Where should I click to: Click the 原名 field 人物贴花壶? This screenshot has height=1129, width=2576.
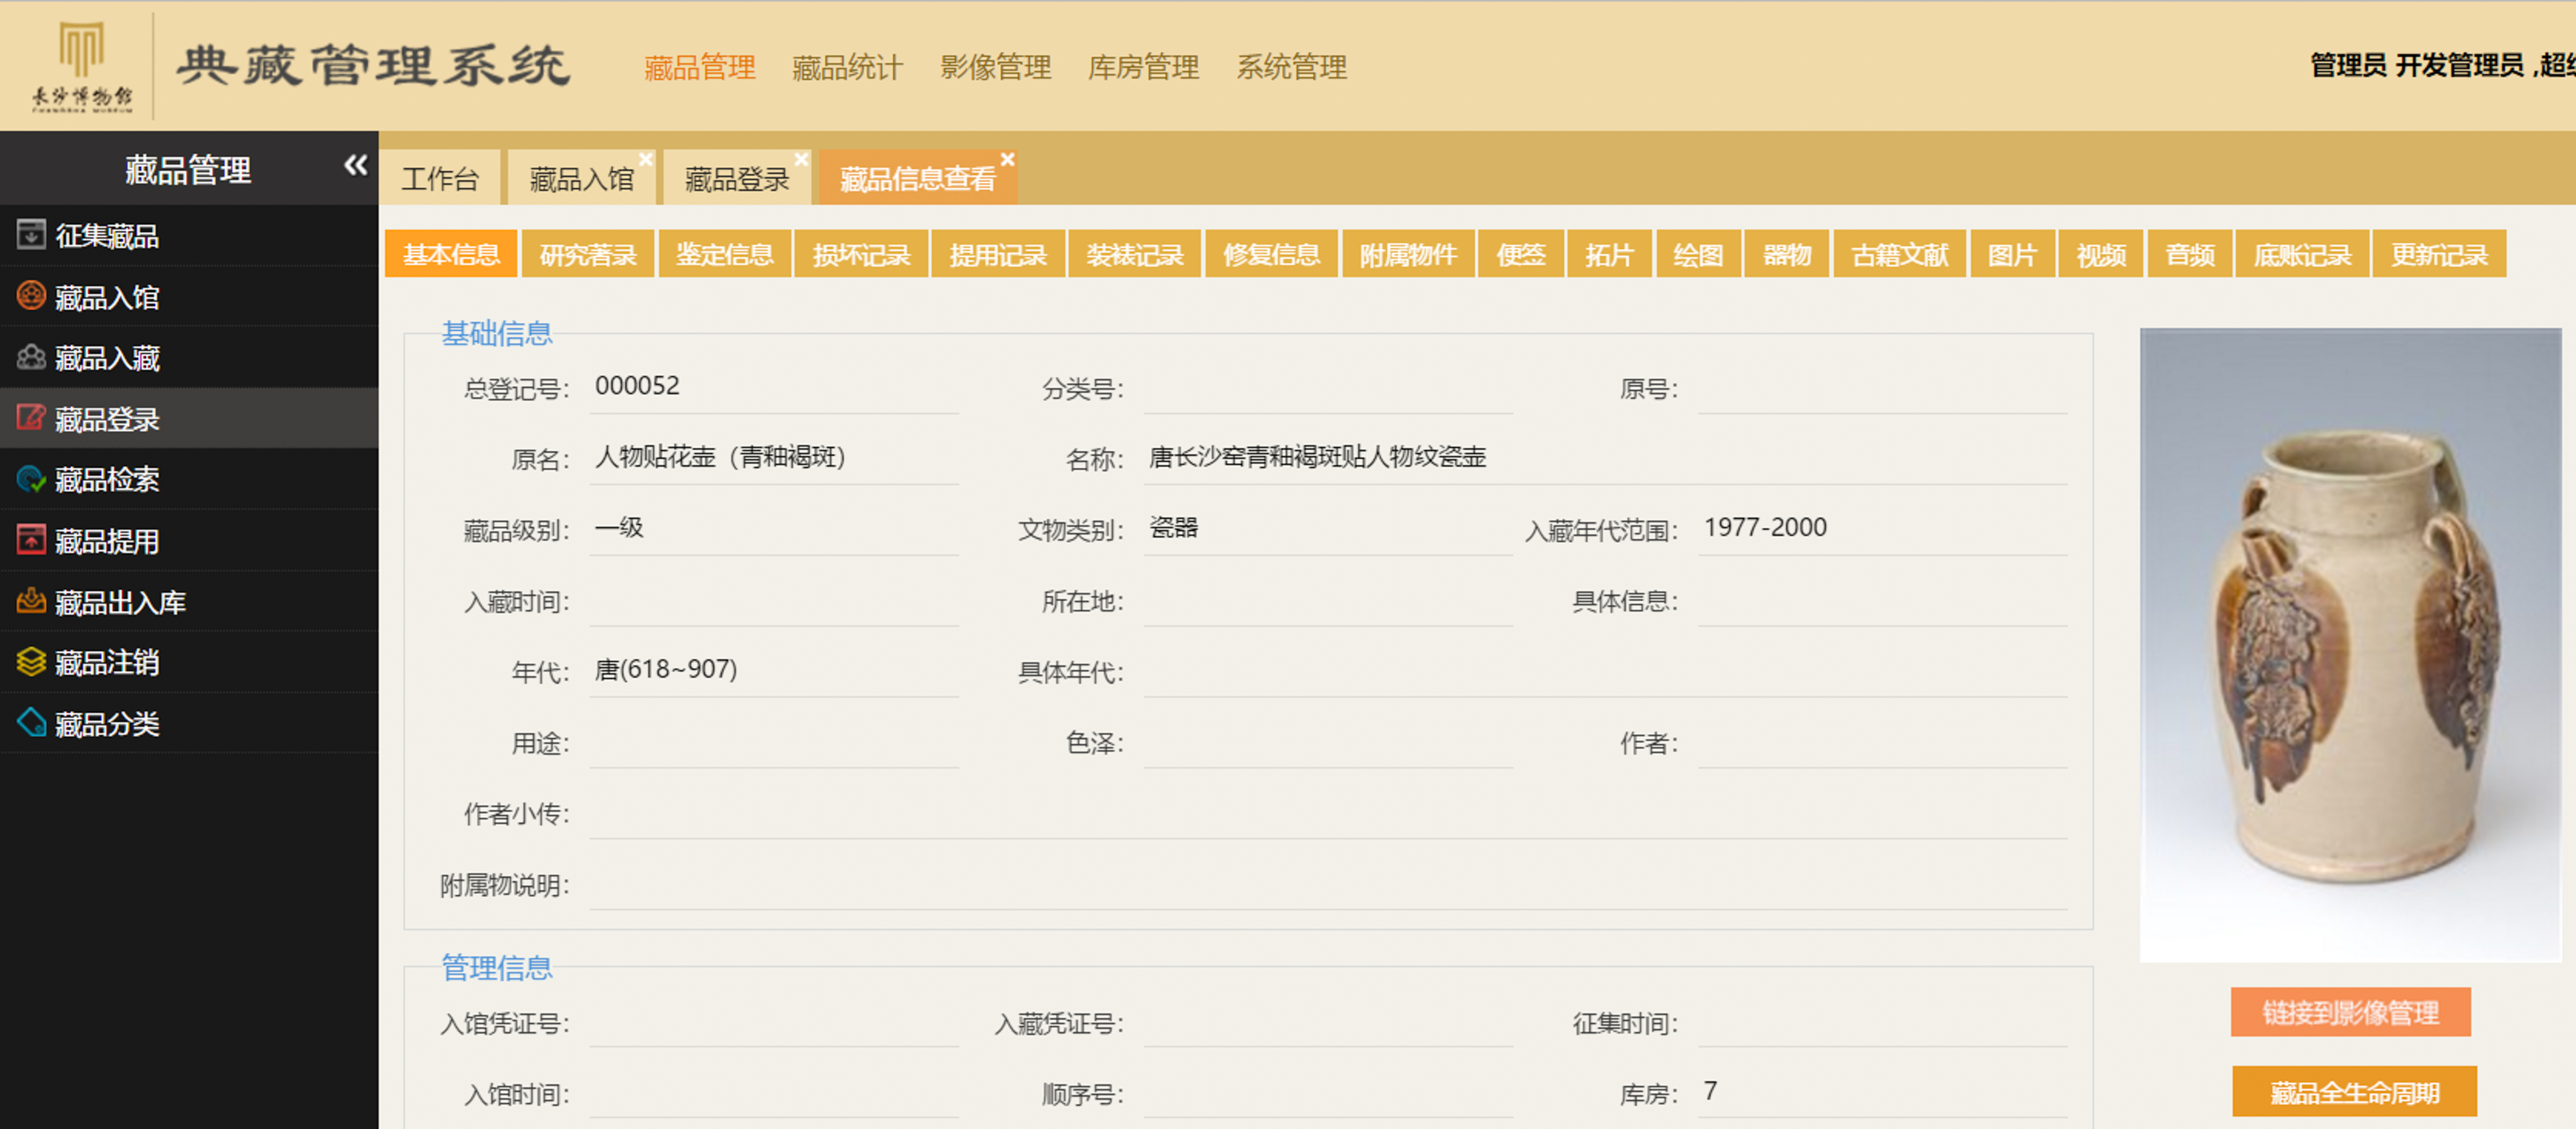(774, 458)
